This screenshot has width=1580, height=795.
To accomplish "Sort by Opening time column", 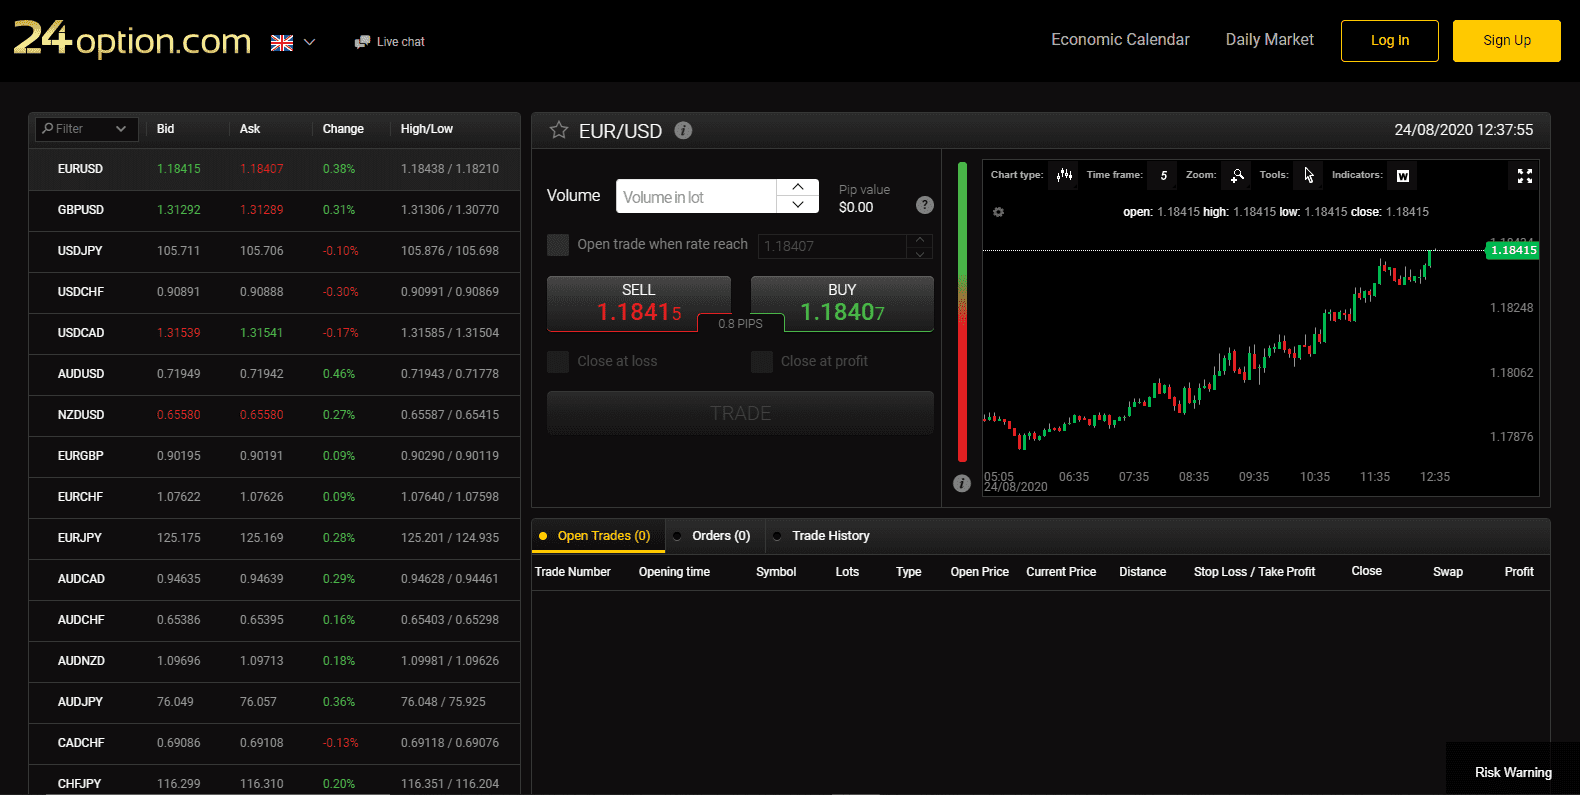I will [x=674, y=572].
